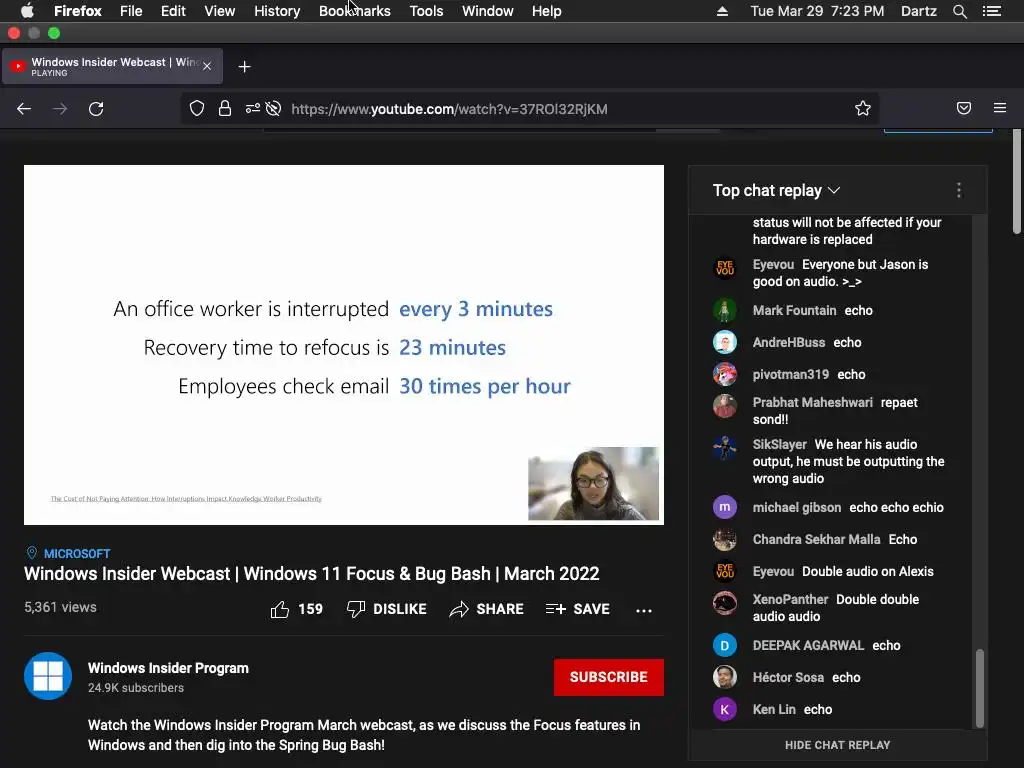Click DEEPAK AGARWAL's blue avatar
This screenshot has height=768, width=1024.
point(725,646)
